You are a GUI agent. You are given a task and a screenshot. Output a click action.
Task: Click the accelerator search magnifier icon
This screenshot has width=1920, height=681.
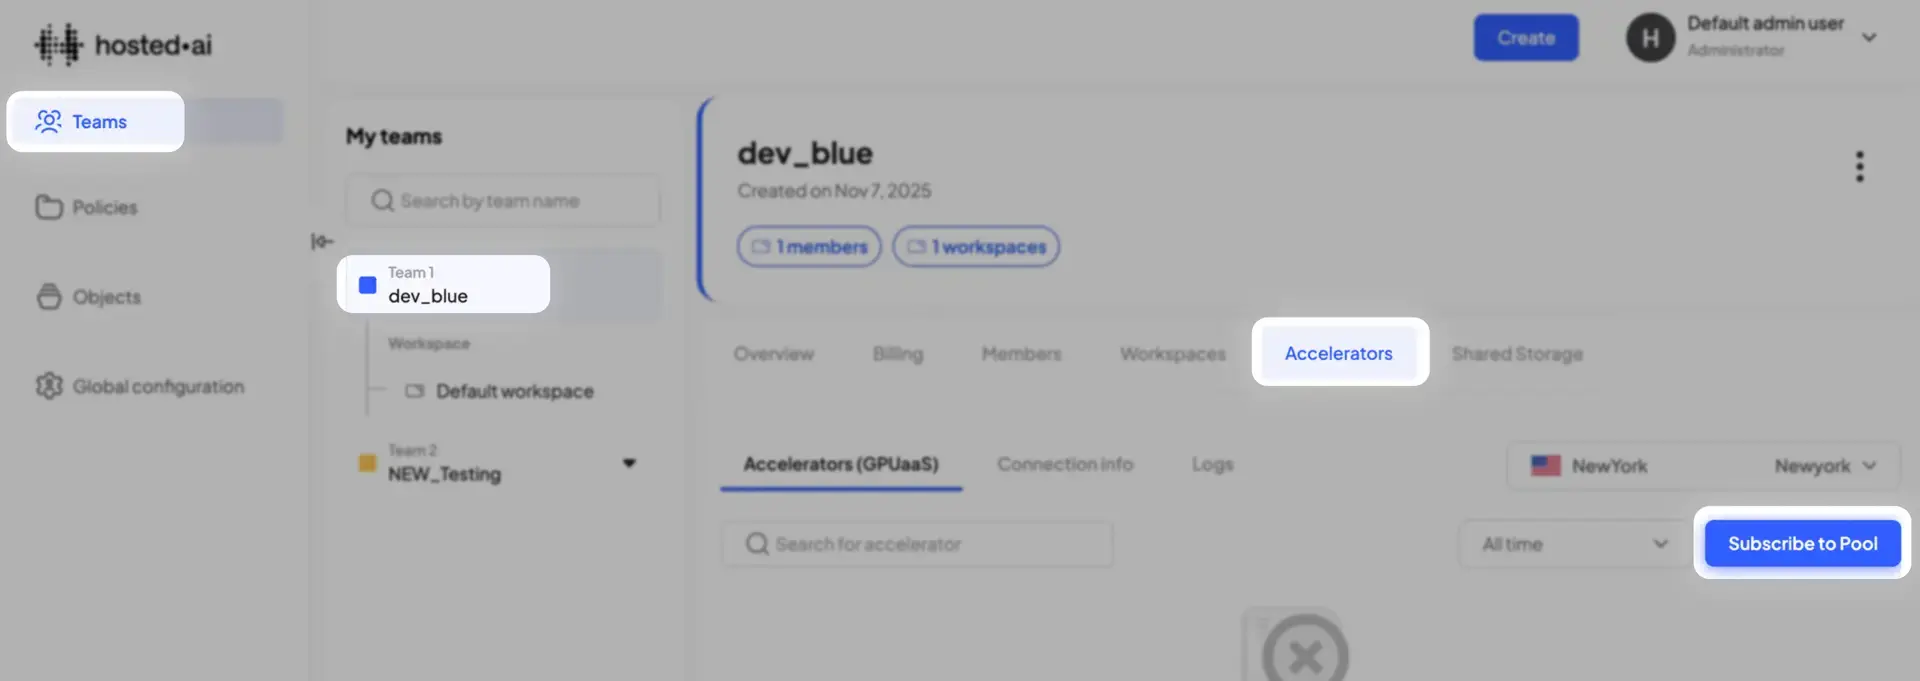pyautogui.click(x=757, y=544)
